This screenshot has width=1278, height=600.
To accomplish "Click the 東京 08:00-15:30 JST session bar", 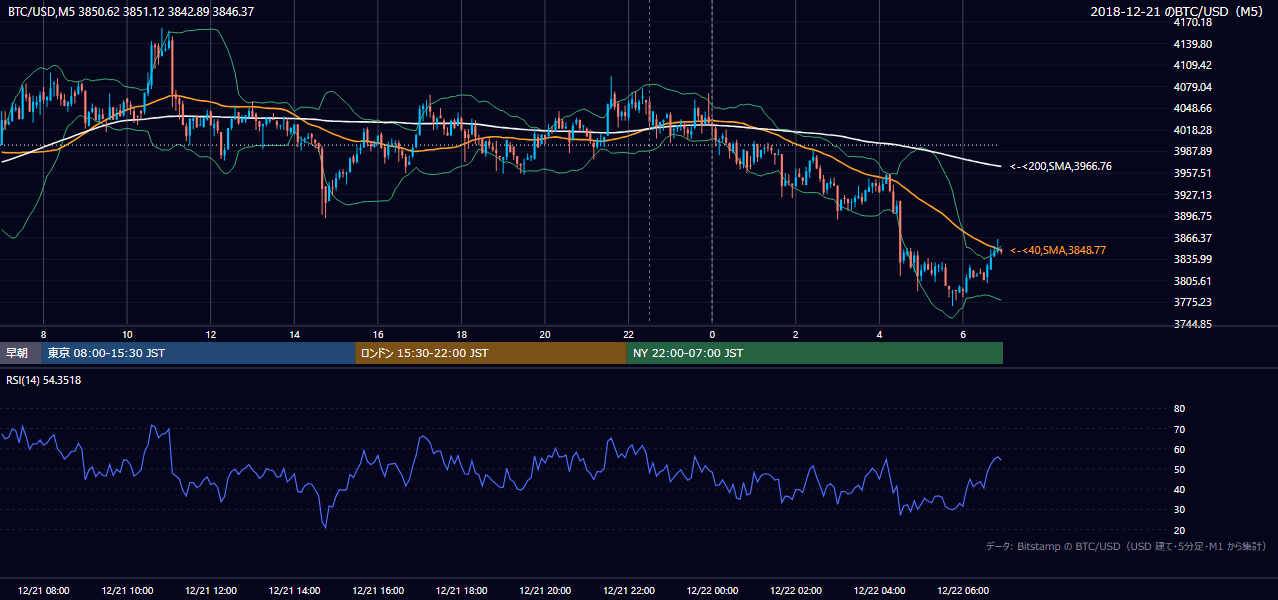I will pyautogui.click(x=198, y=353).
